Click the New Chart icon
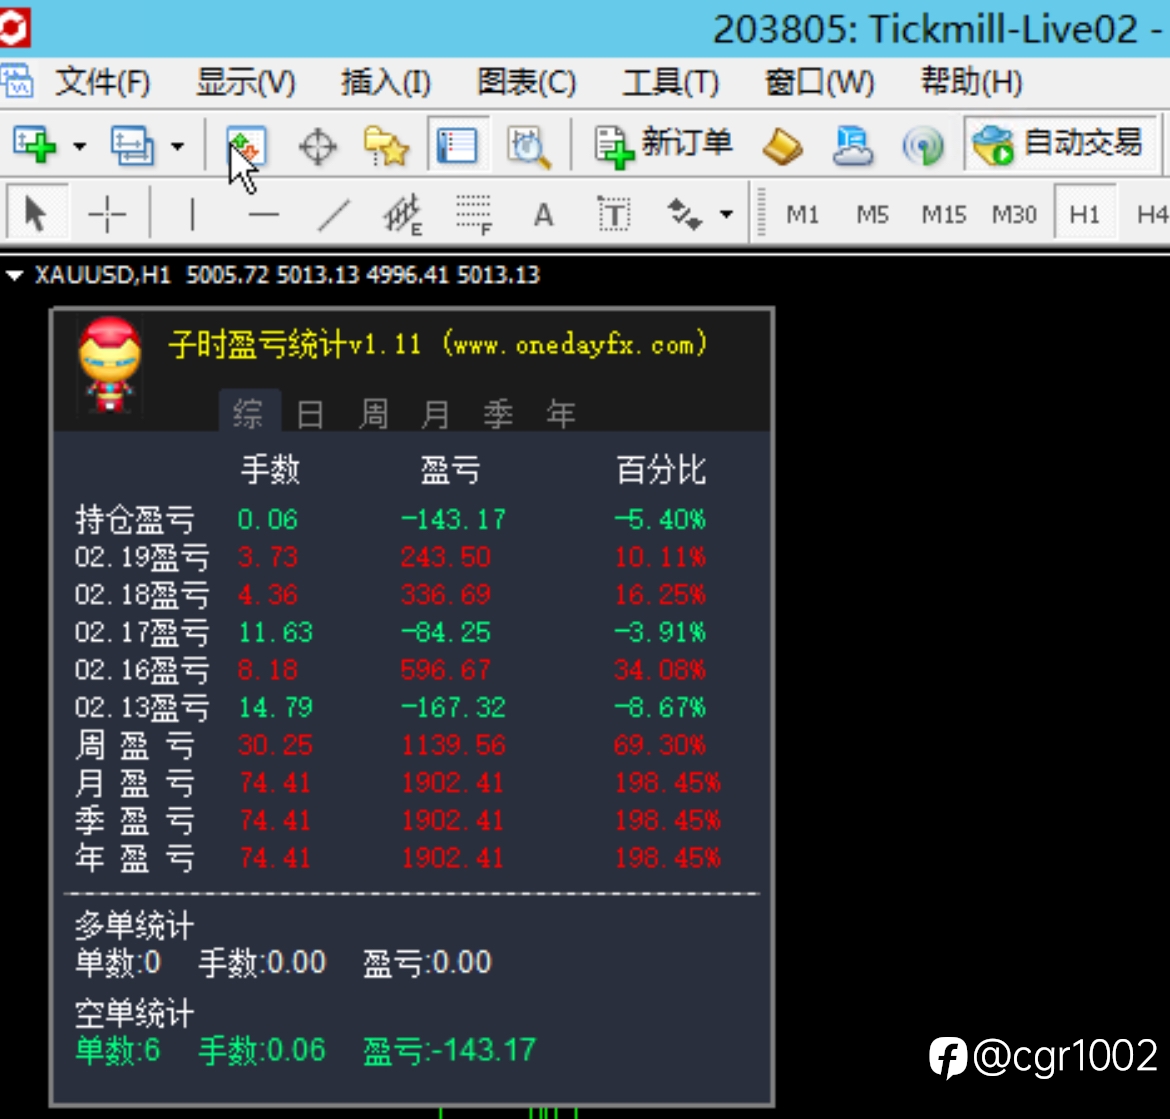Image resolution: width=1170 pixels, height=1119 pixels. tap(34, 145)
